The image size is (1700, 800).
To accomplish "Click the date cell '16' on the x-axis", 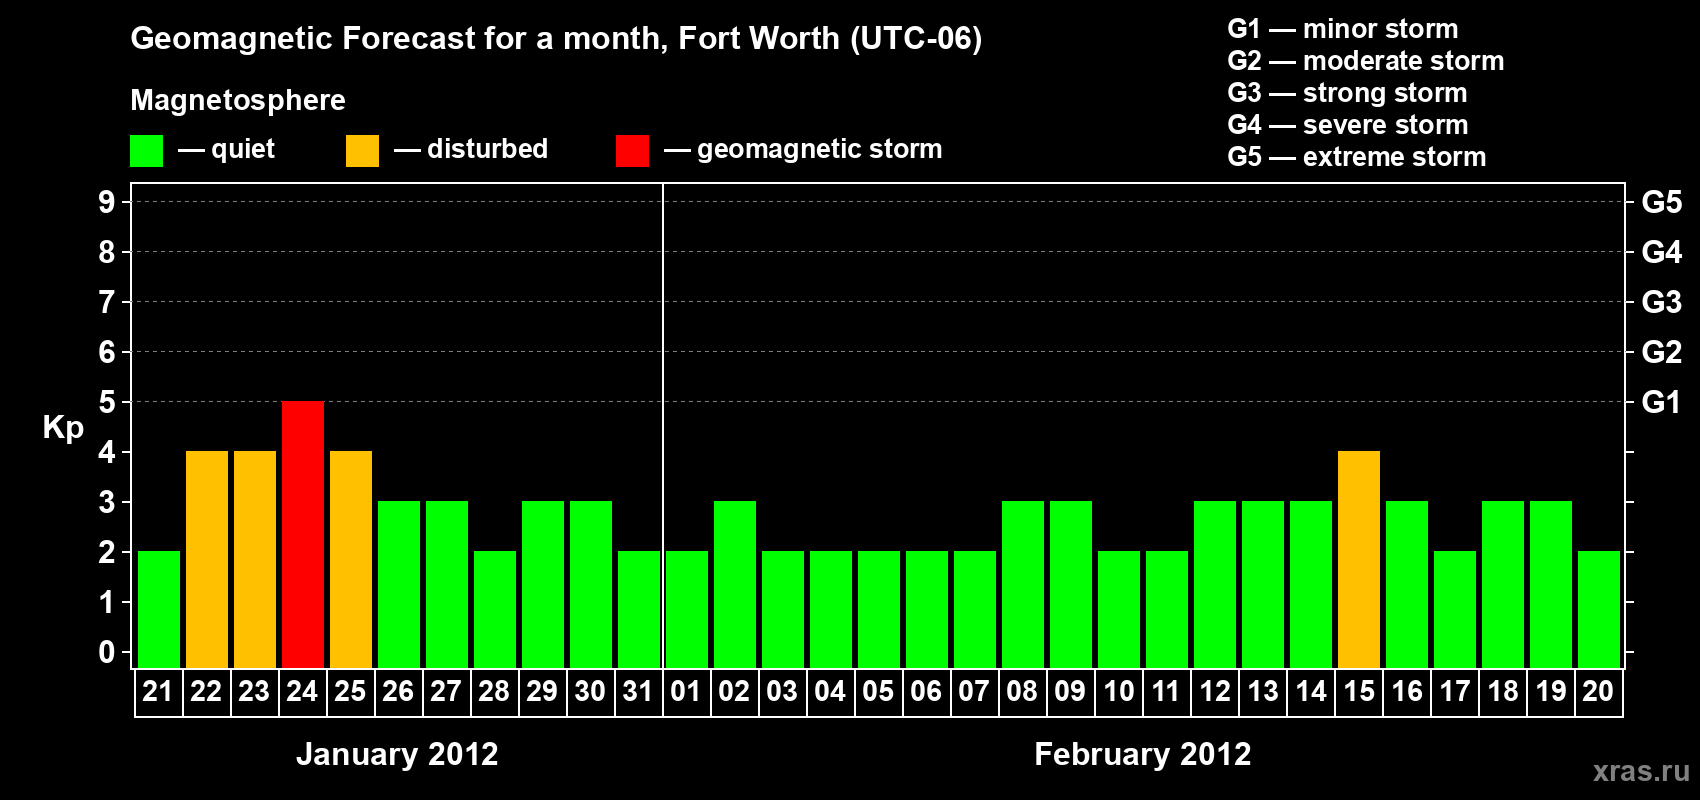I will pyautogui.click(x=1407, y=692).
